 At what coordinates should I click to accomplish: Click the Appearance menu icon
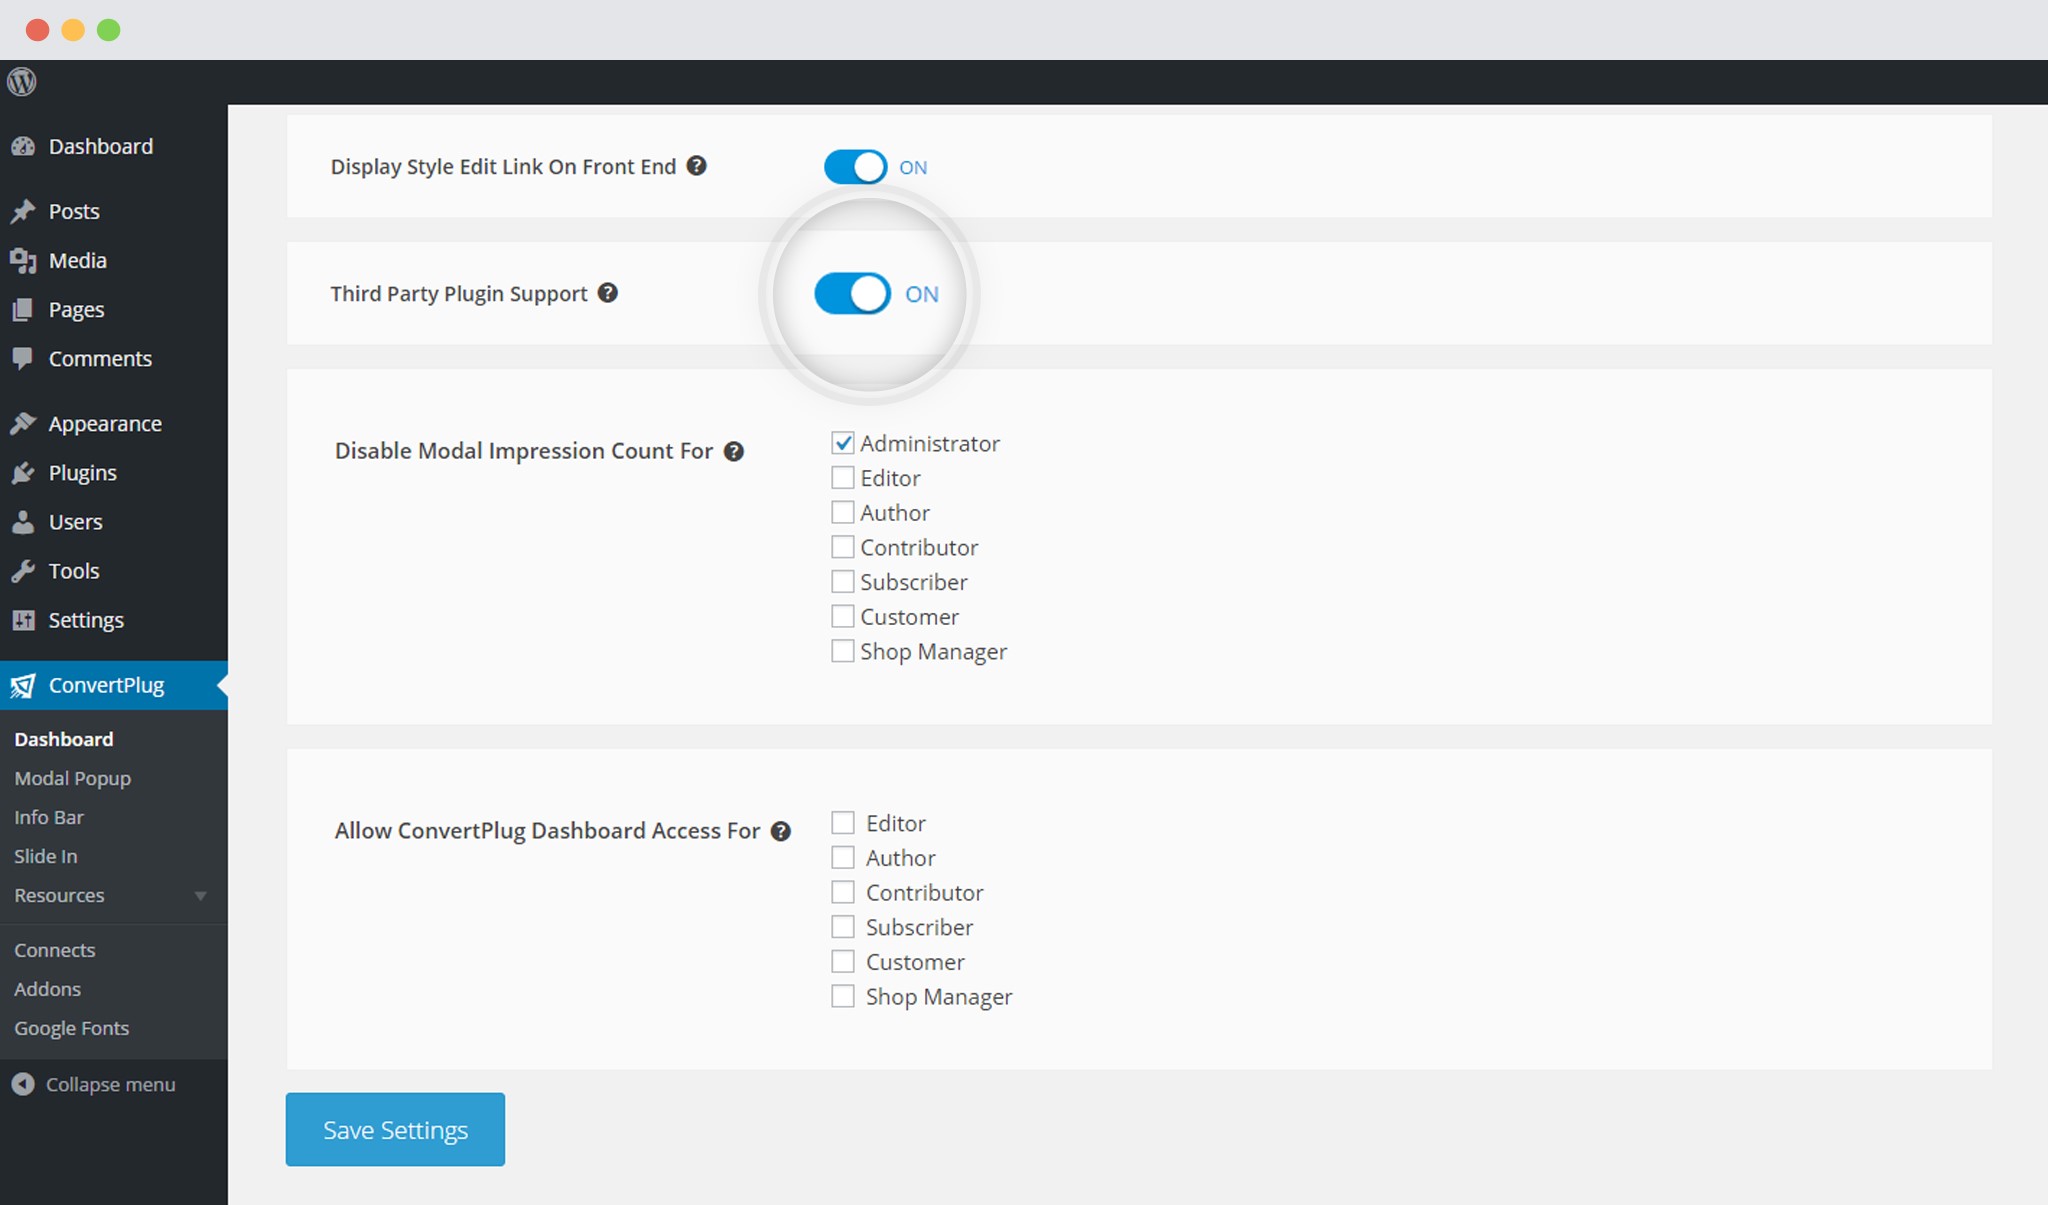tap(27, 423)
